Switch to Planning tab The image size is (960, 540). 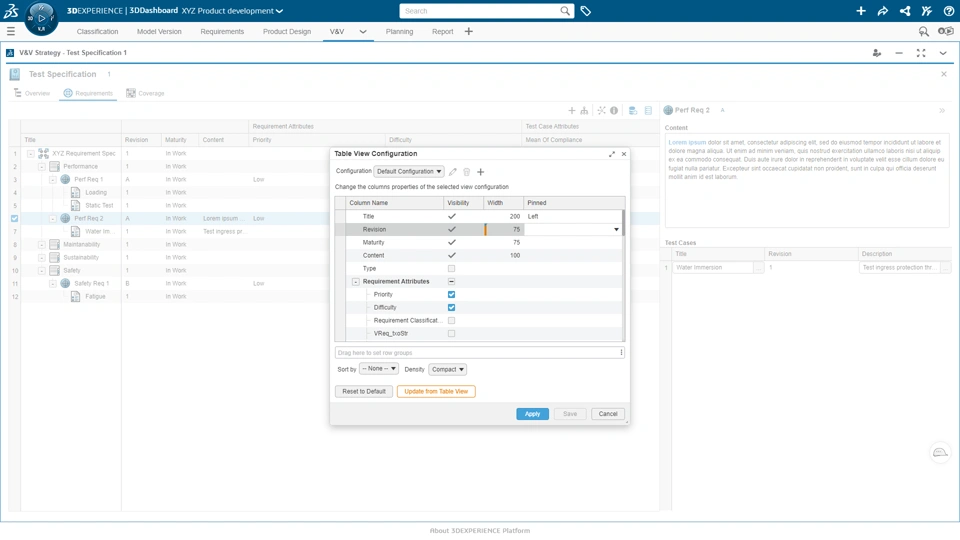399,31
